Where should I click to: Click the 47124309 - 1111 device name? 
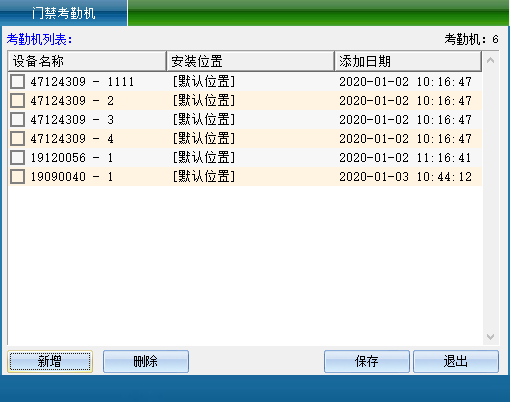coord(82,82)
